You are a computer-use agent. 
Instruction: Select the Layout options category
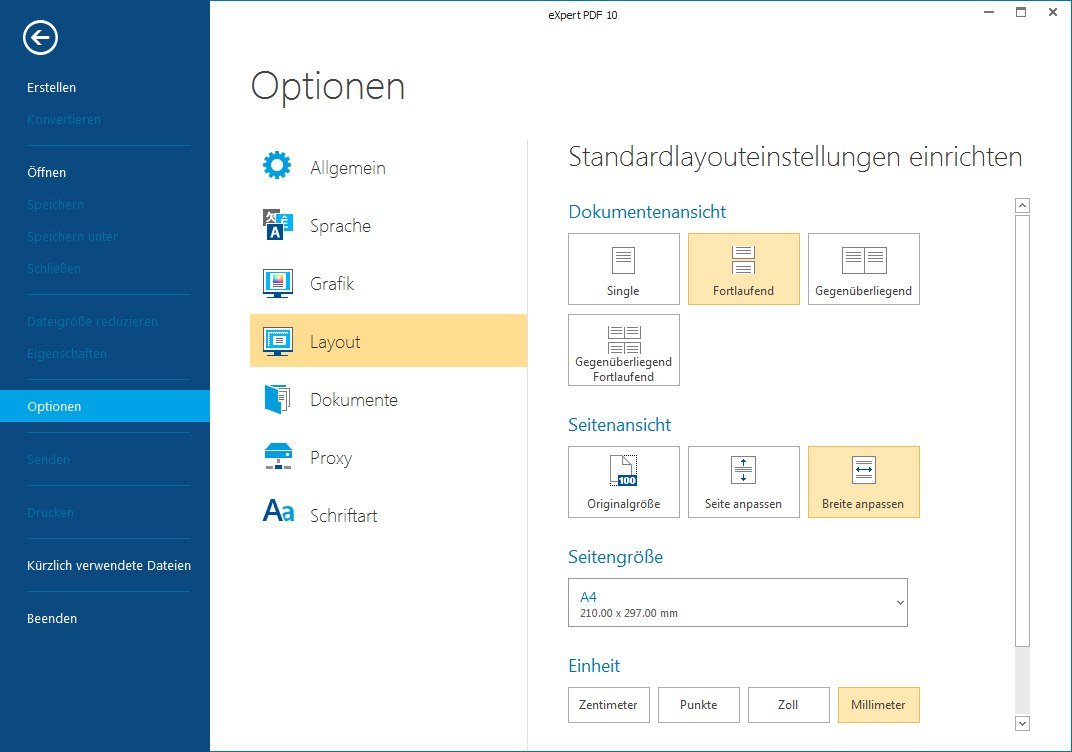pyautogui.click(x=388, y=340)
